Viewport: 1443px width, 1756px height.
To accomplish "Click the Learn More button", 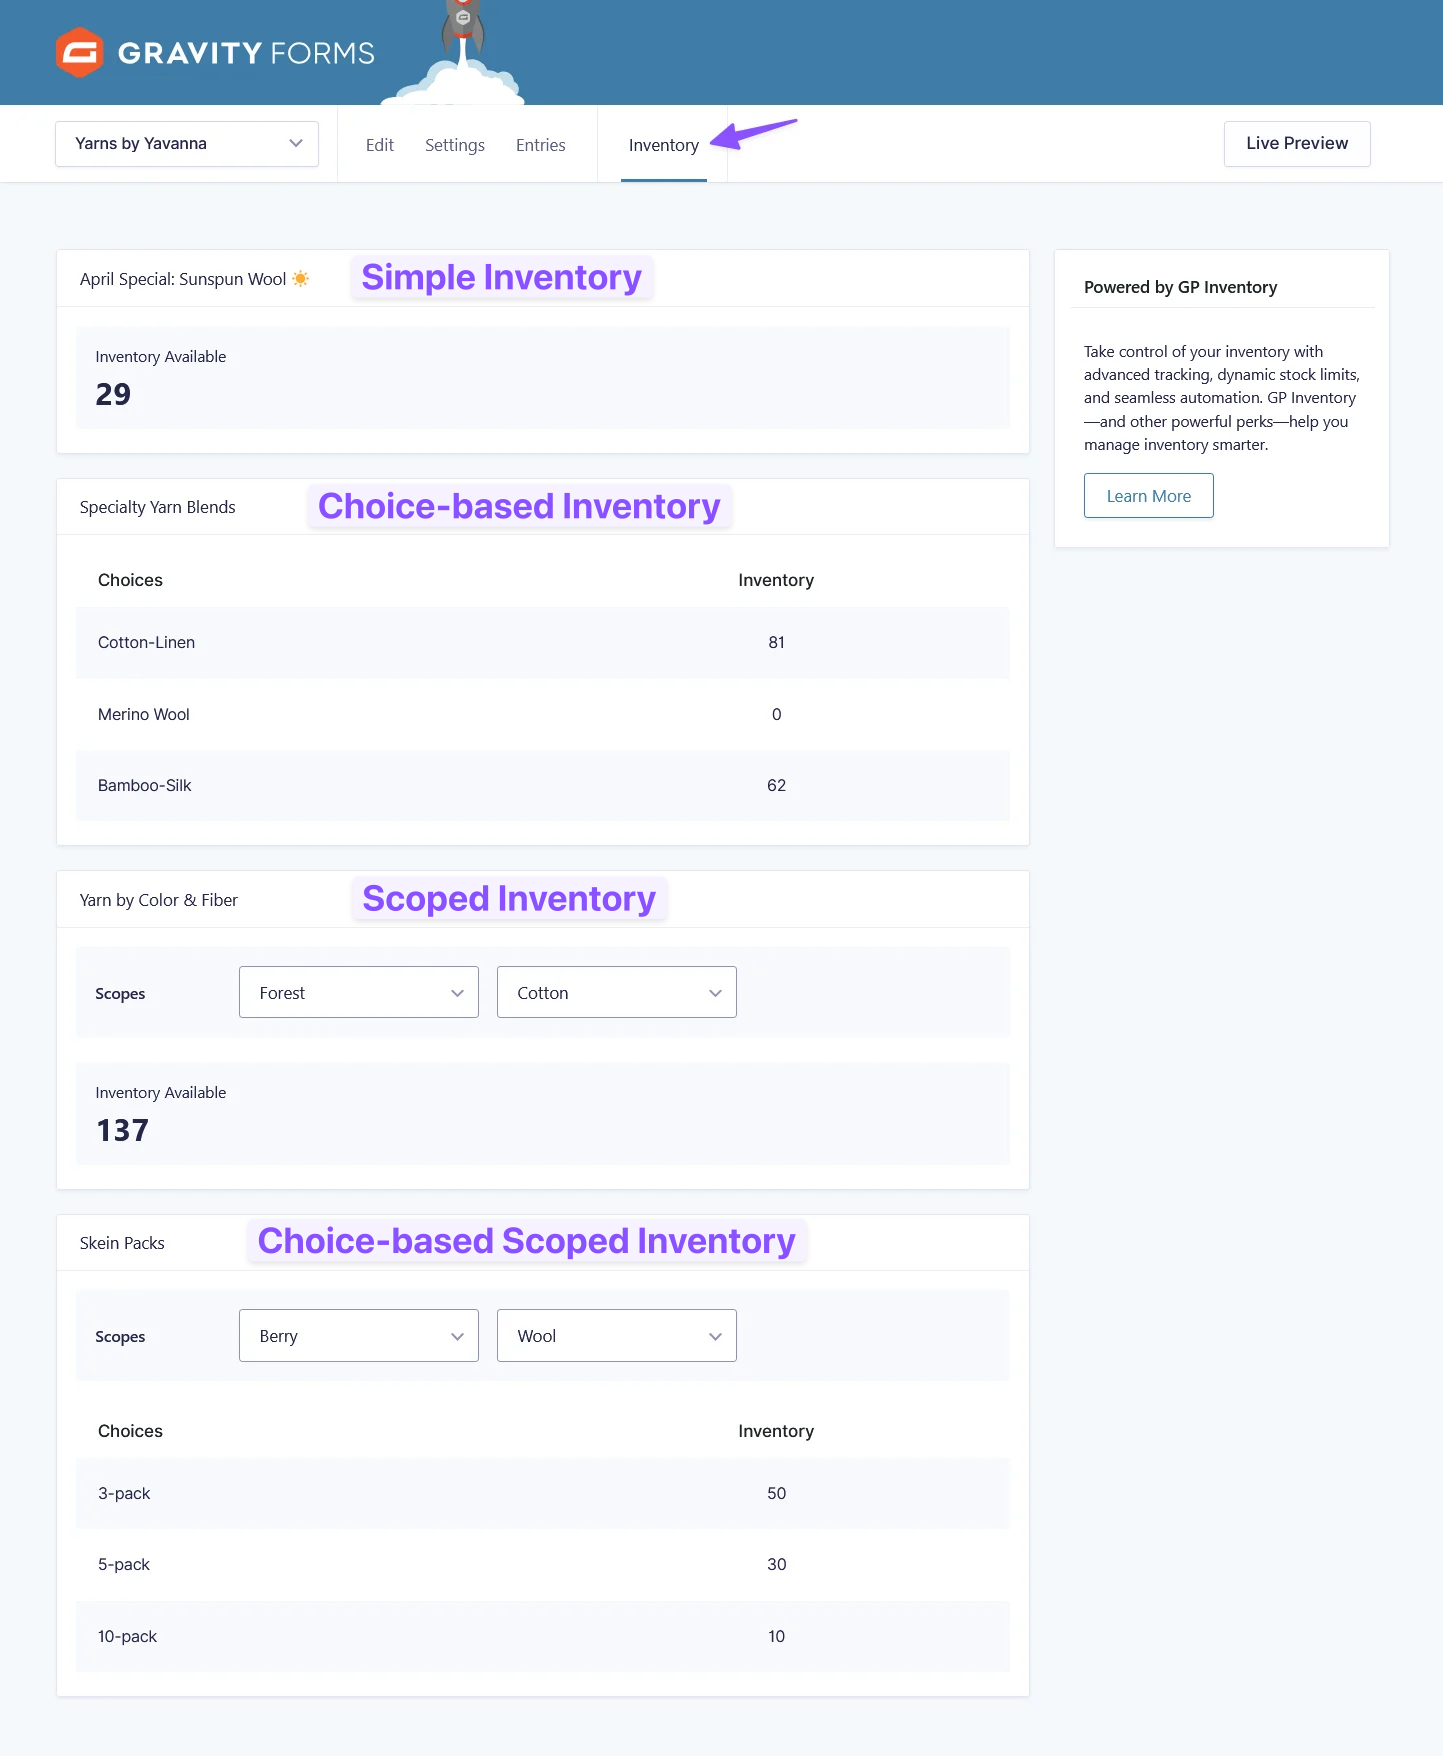I will [x=1148, y=496].
